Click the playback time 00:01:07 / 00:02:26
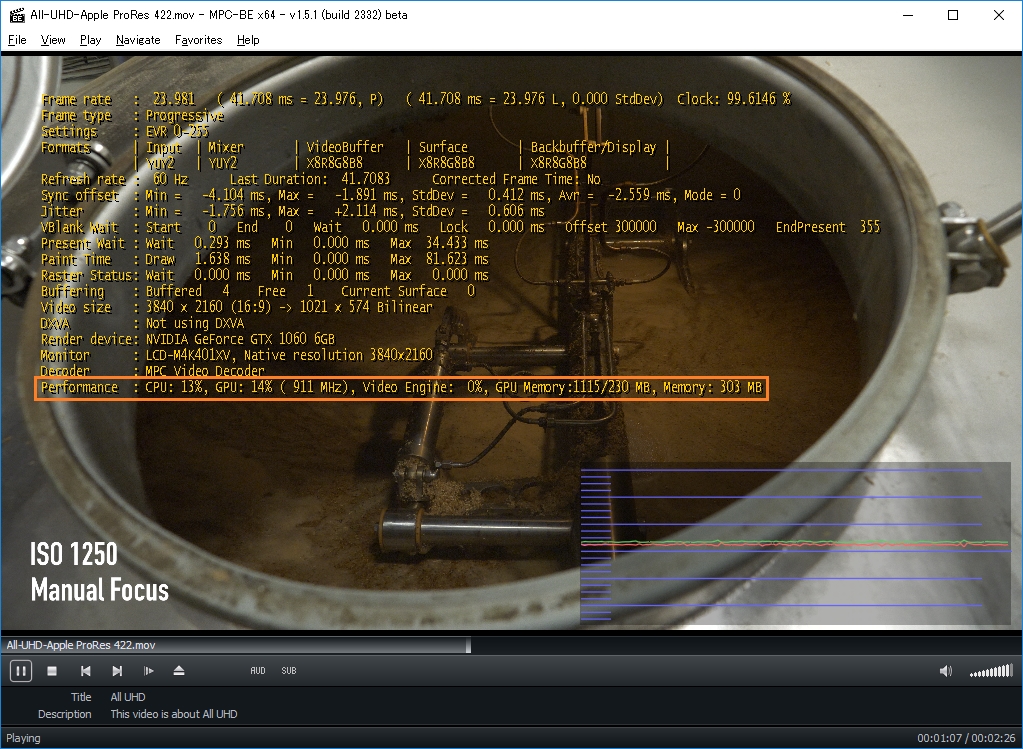Image resolution: width=1023 pixels, height=749 pixels. [968, 738]
